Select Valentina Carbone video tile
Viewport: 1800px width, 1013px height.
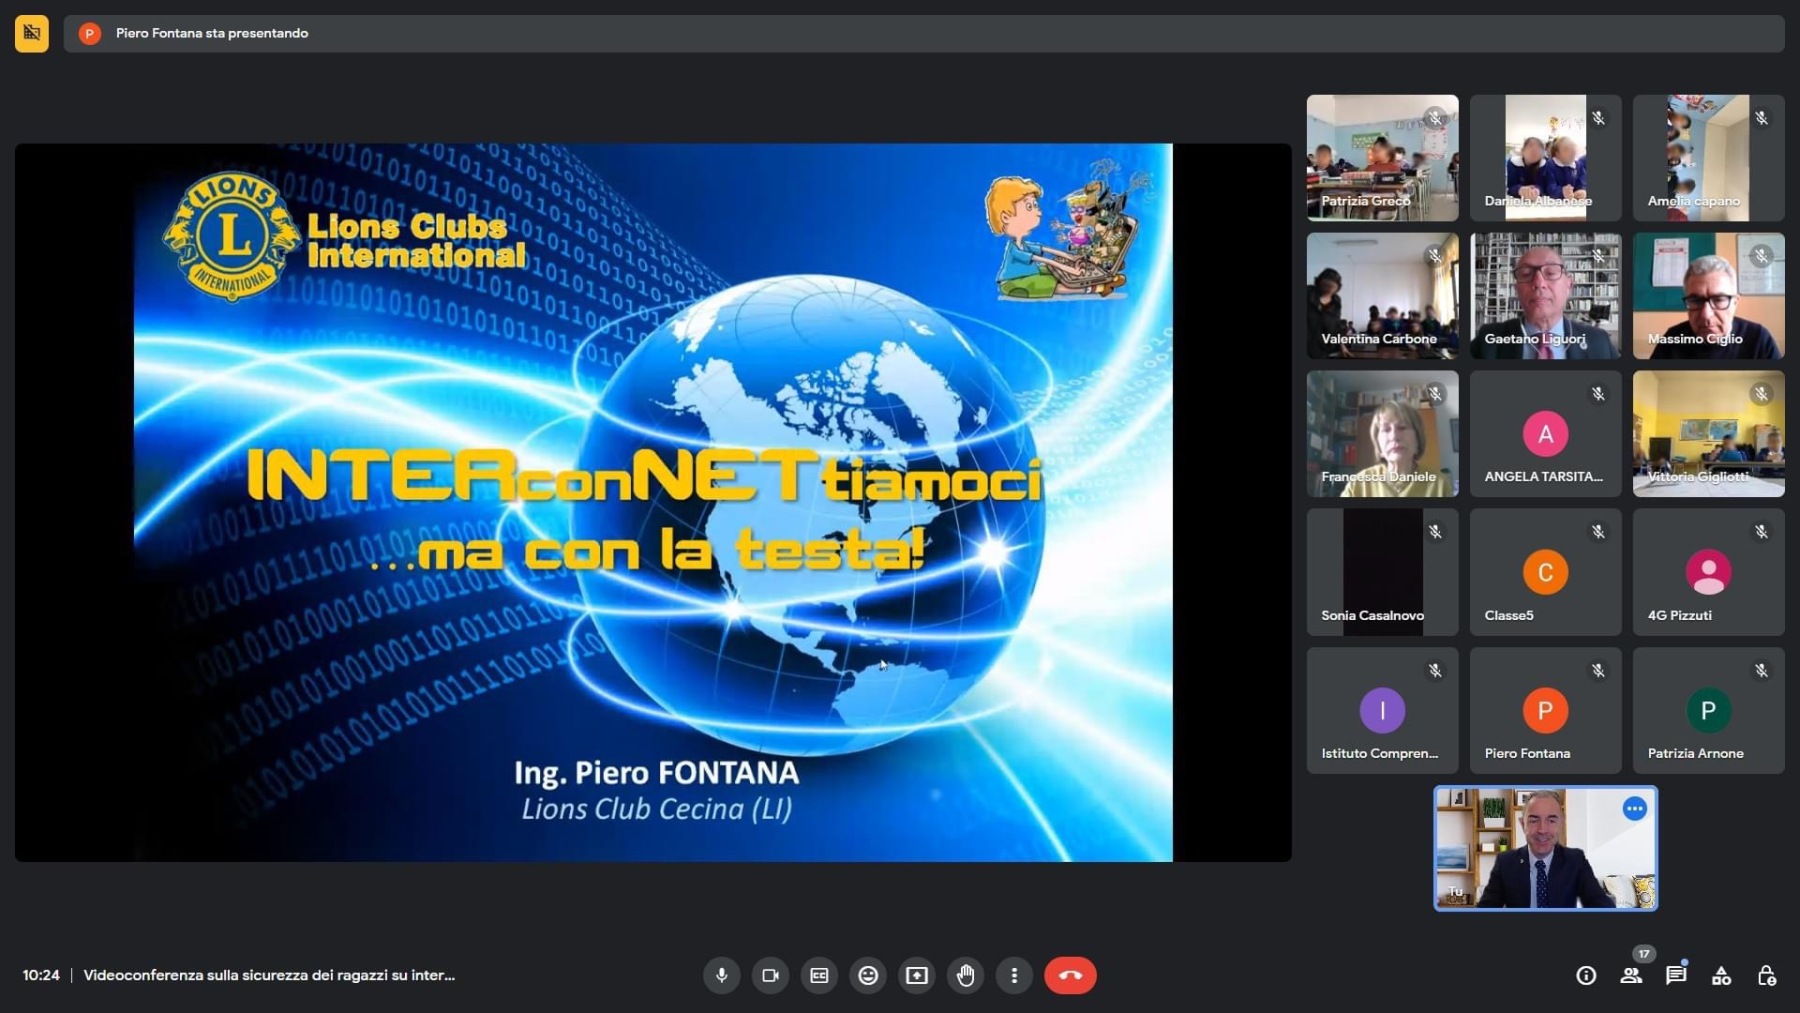click(x=1382, y=296)
